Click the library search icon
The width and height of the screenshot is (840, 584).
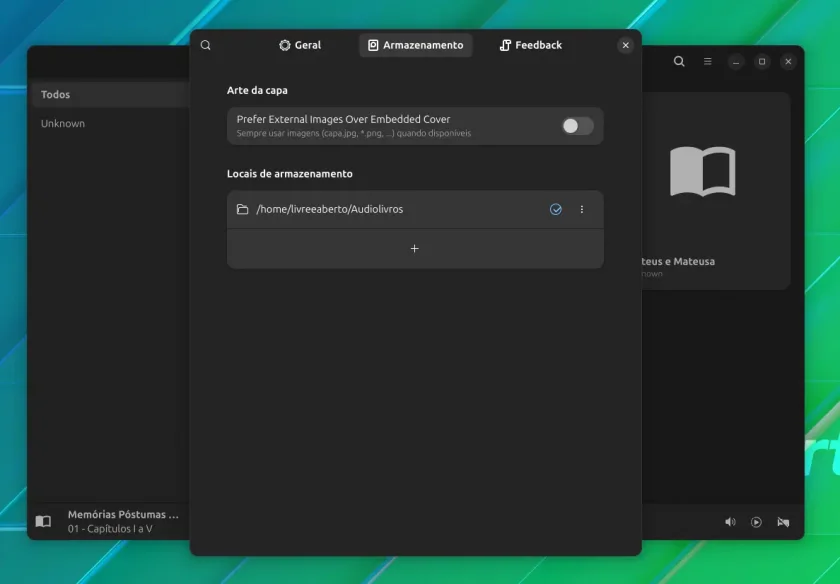[x=679, y=62]
